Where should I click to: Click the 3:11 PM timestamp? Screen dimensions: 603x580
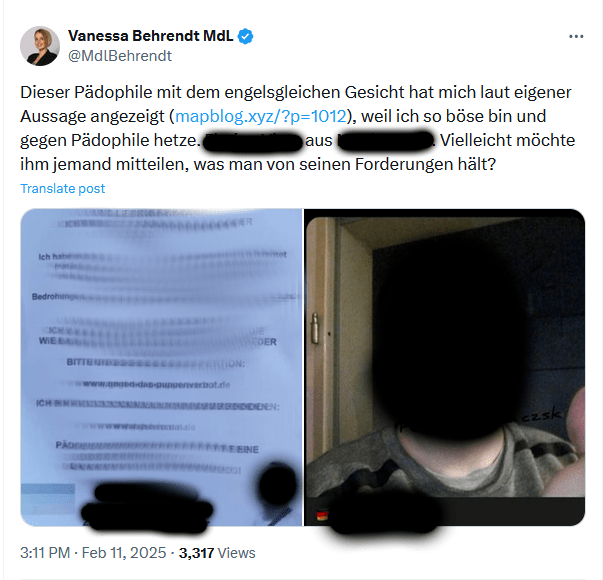pyautogui.click(x=45, y=553)
